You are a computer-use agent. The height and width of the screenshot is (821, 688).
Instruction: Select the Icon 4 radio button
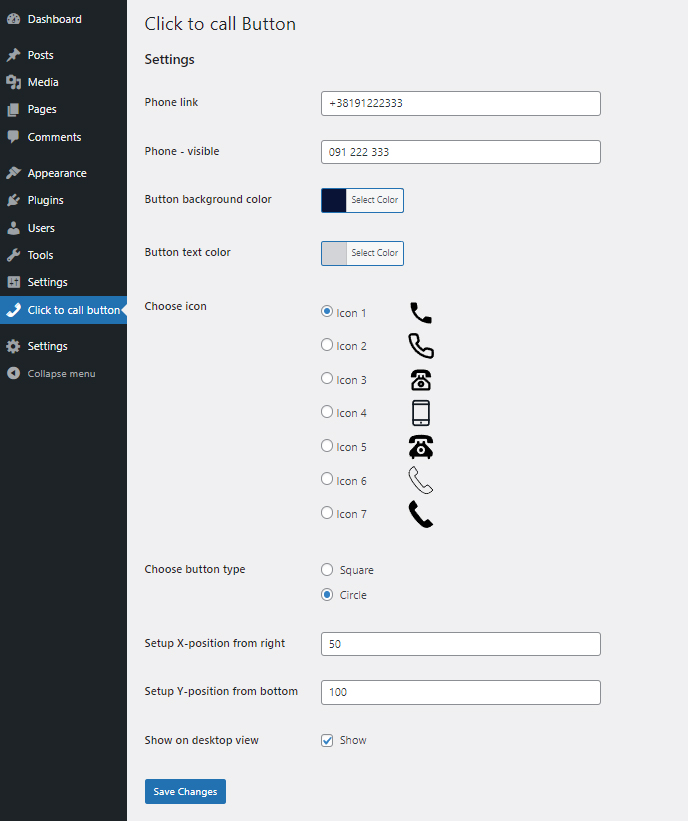[x=327, y=412]
